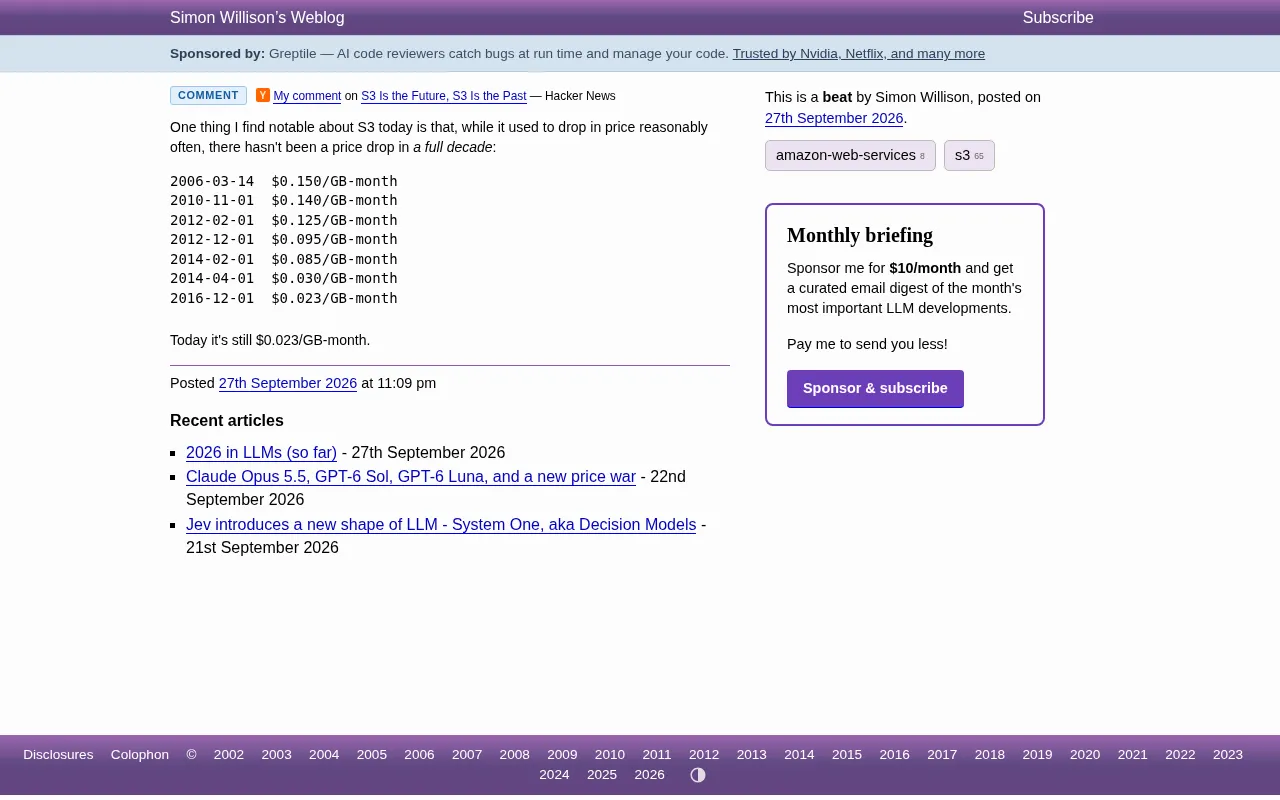Open the Claude Opus 5.5 price war article

(411, 477)
